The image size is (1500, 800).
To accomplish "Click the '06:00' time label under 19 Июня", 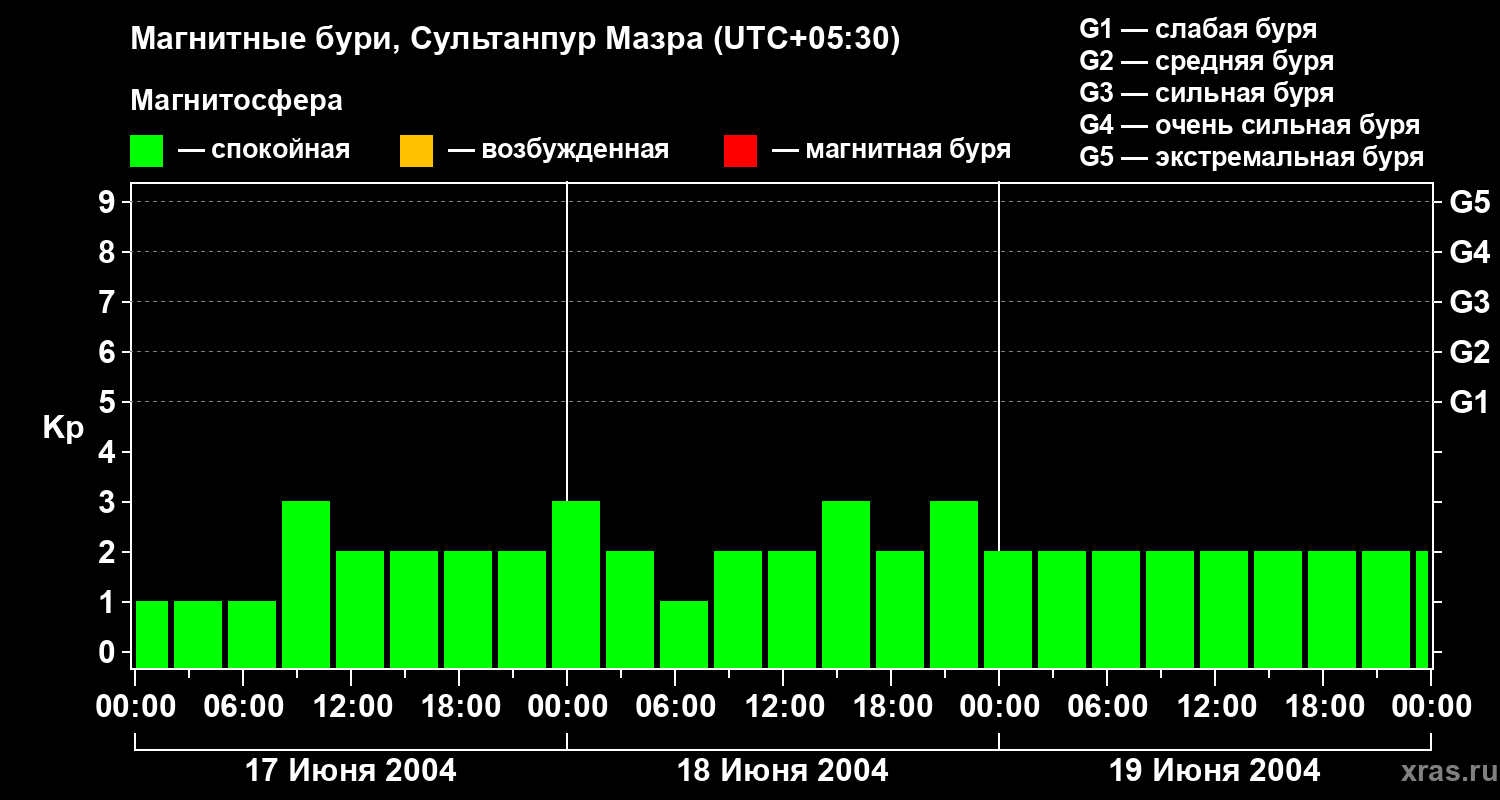I will point(1107,707).
